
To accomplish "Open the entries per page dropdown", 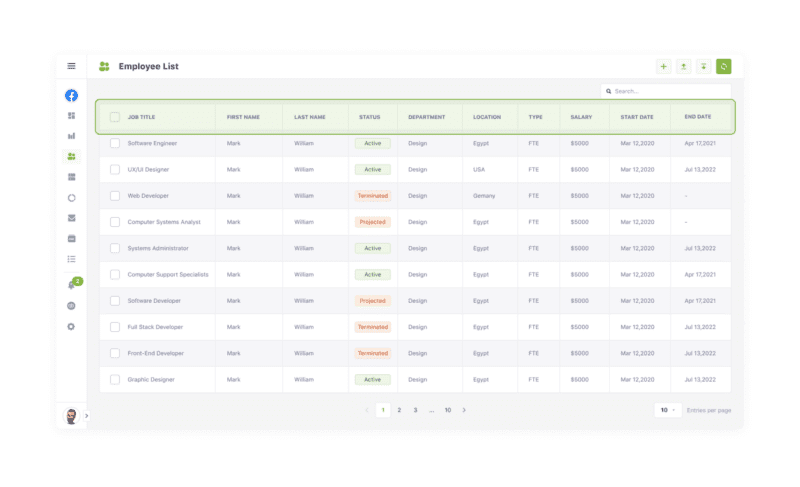I will [x=667, y=410].
